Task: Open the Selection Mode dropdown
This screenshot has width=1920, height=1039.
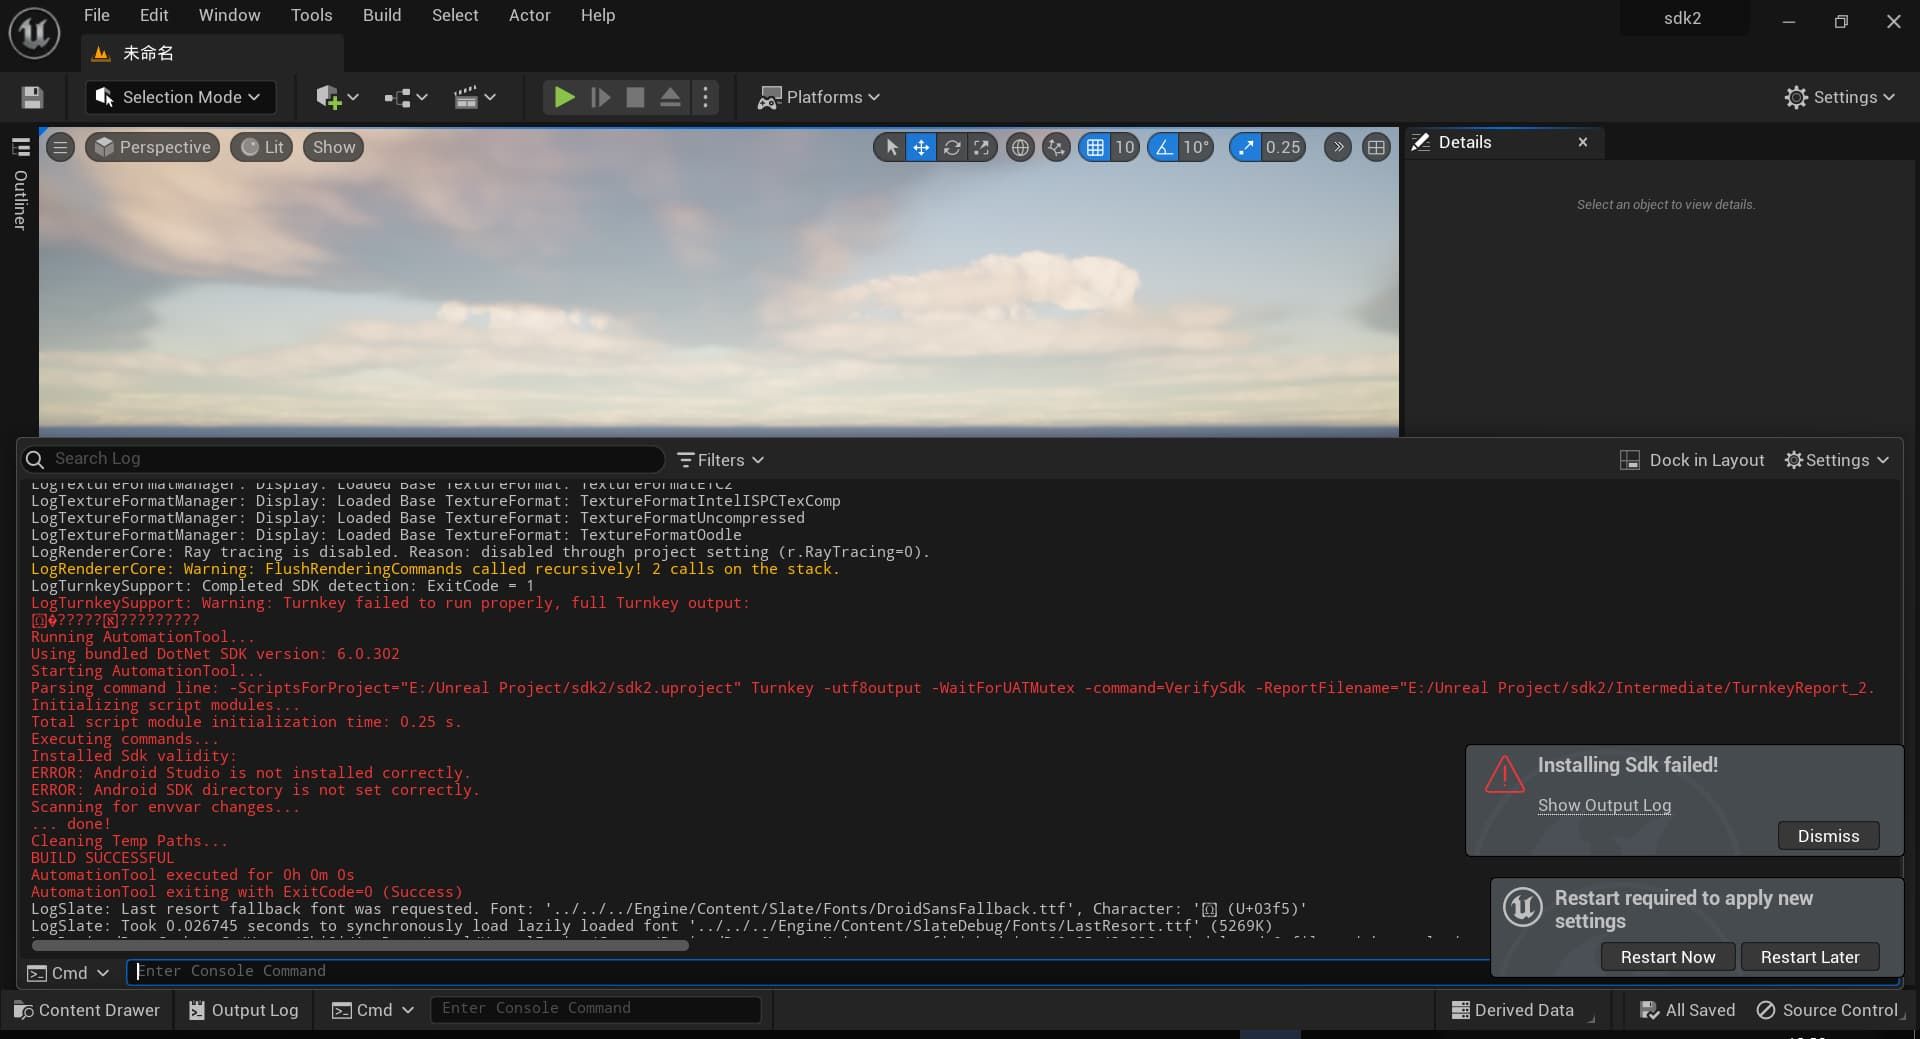Action: [180, 97]
